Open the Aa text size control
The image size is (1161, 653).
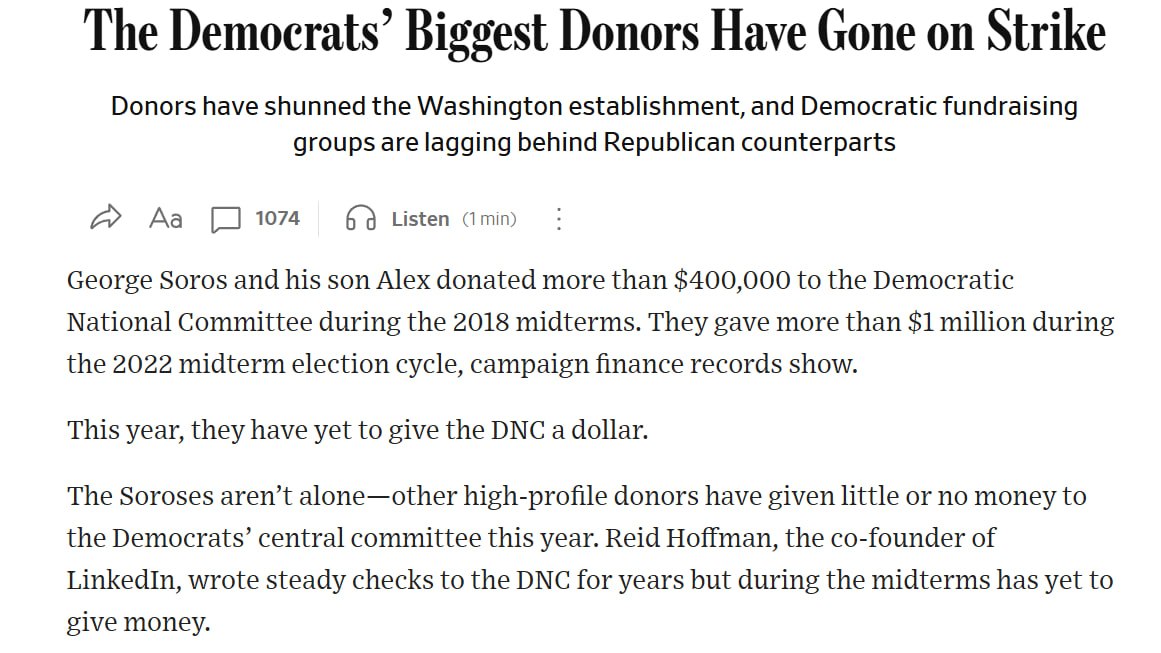click(x=166, y=218)
